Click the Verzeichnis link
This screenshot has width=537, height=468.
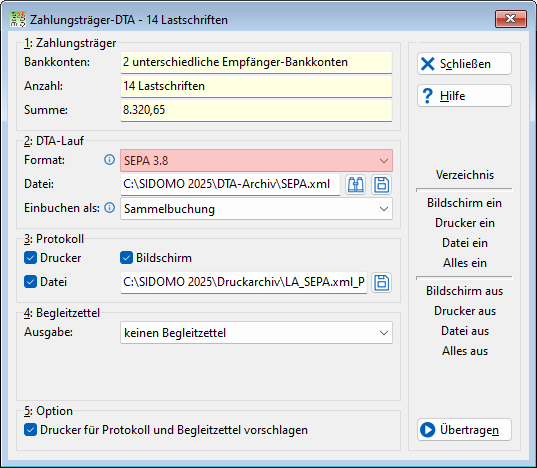465,175
